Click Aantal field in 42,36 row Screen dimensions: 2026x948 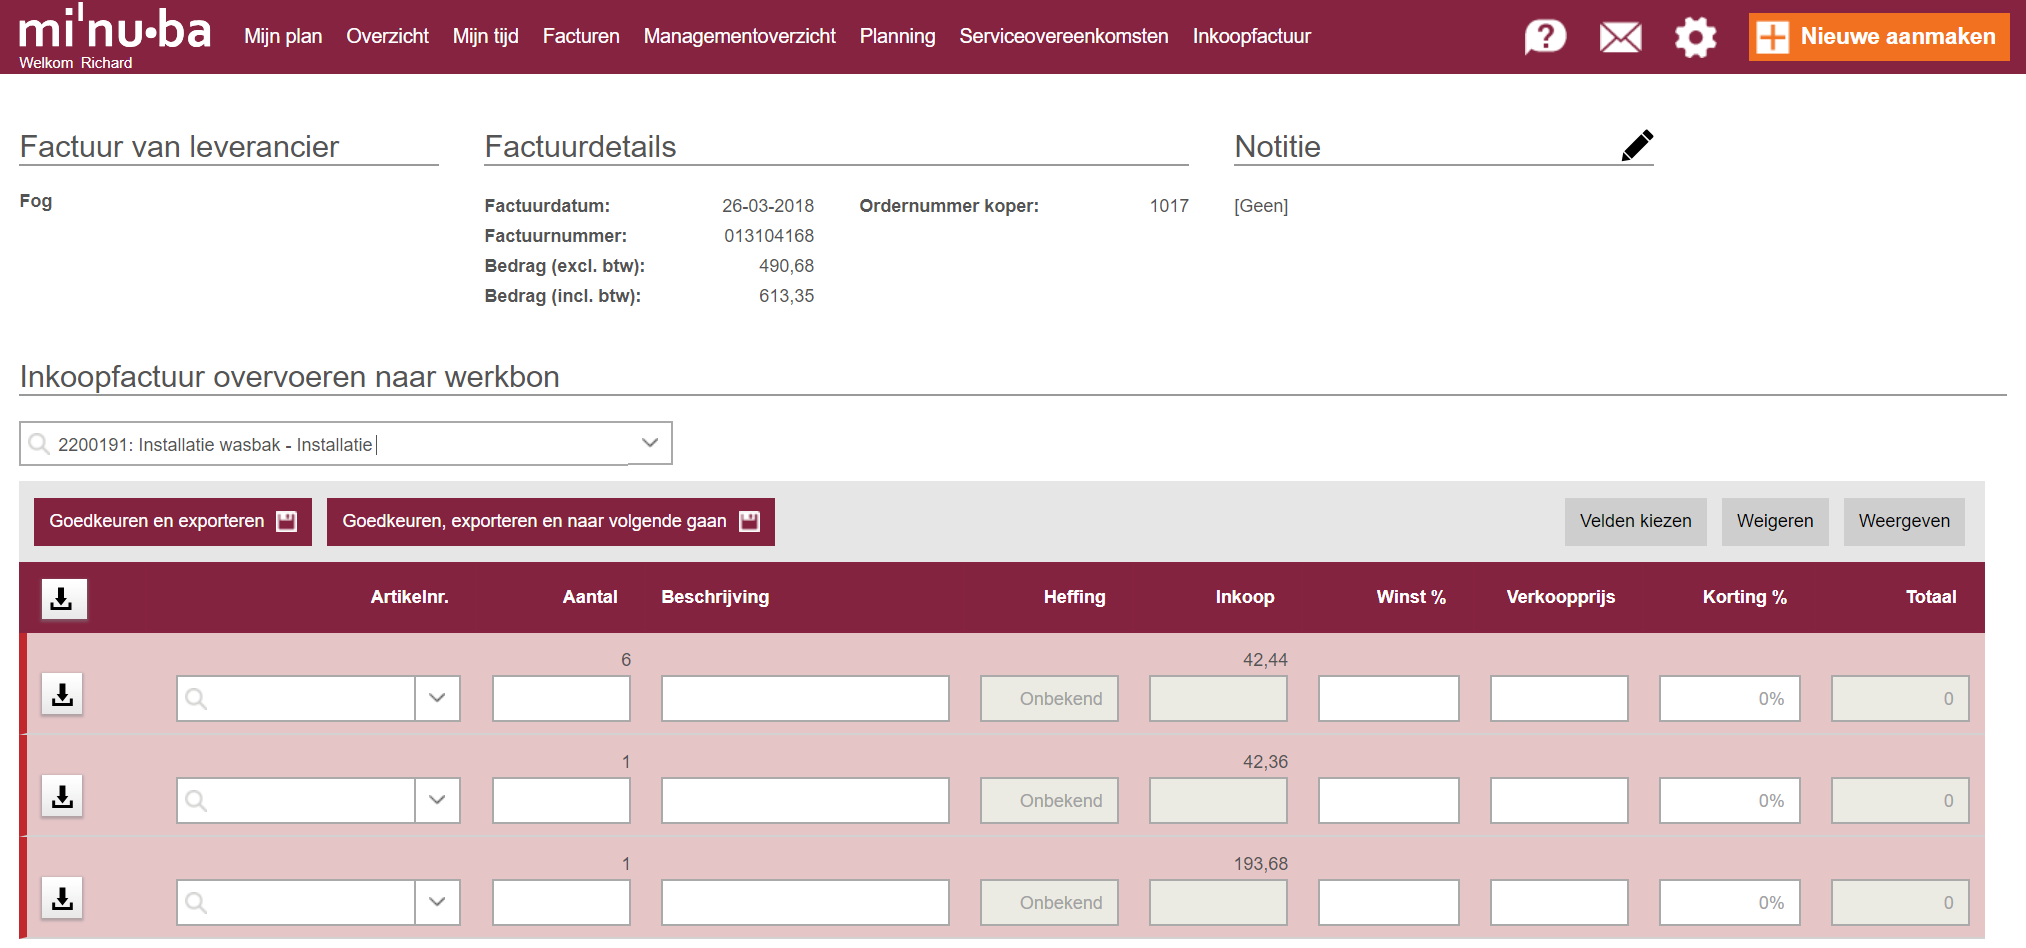pos(561,800)
